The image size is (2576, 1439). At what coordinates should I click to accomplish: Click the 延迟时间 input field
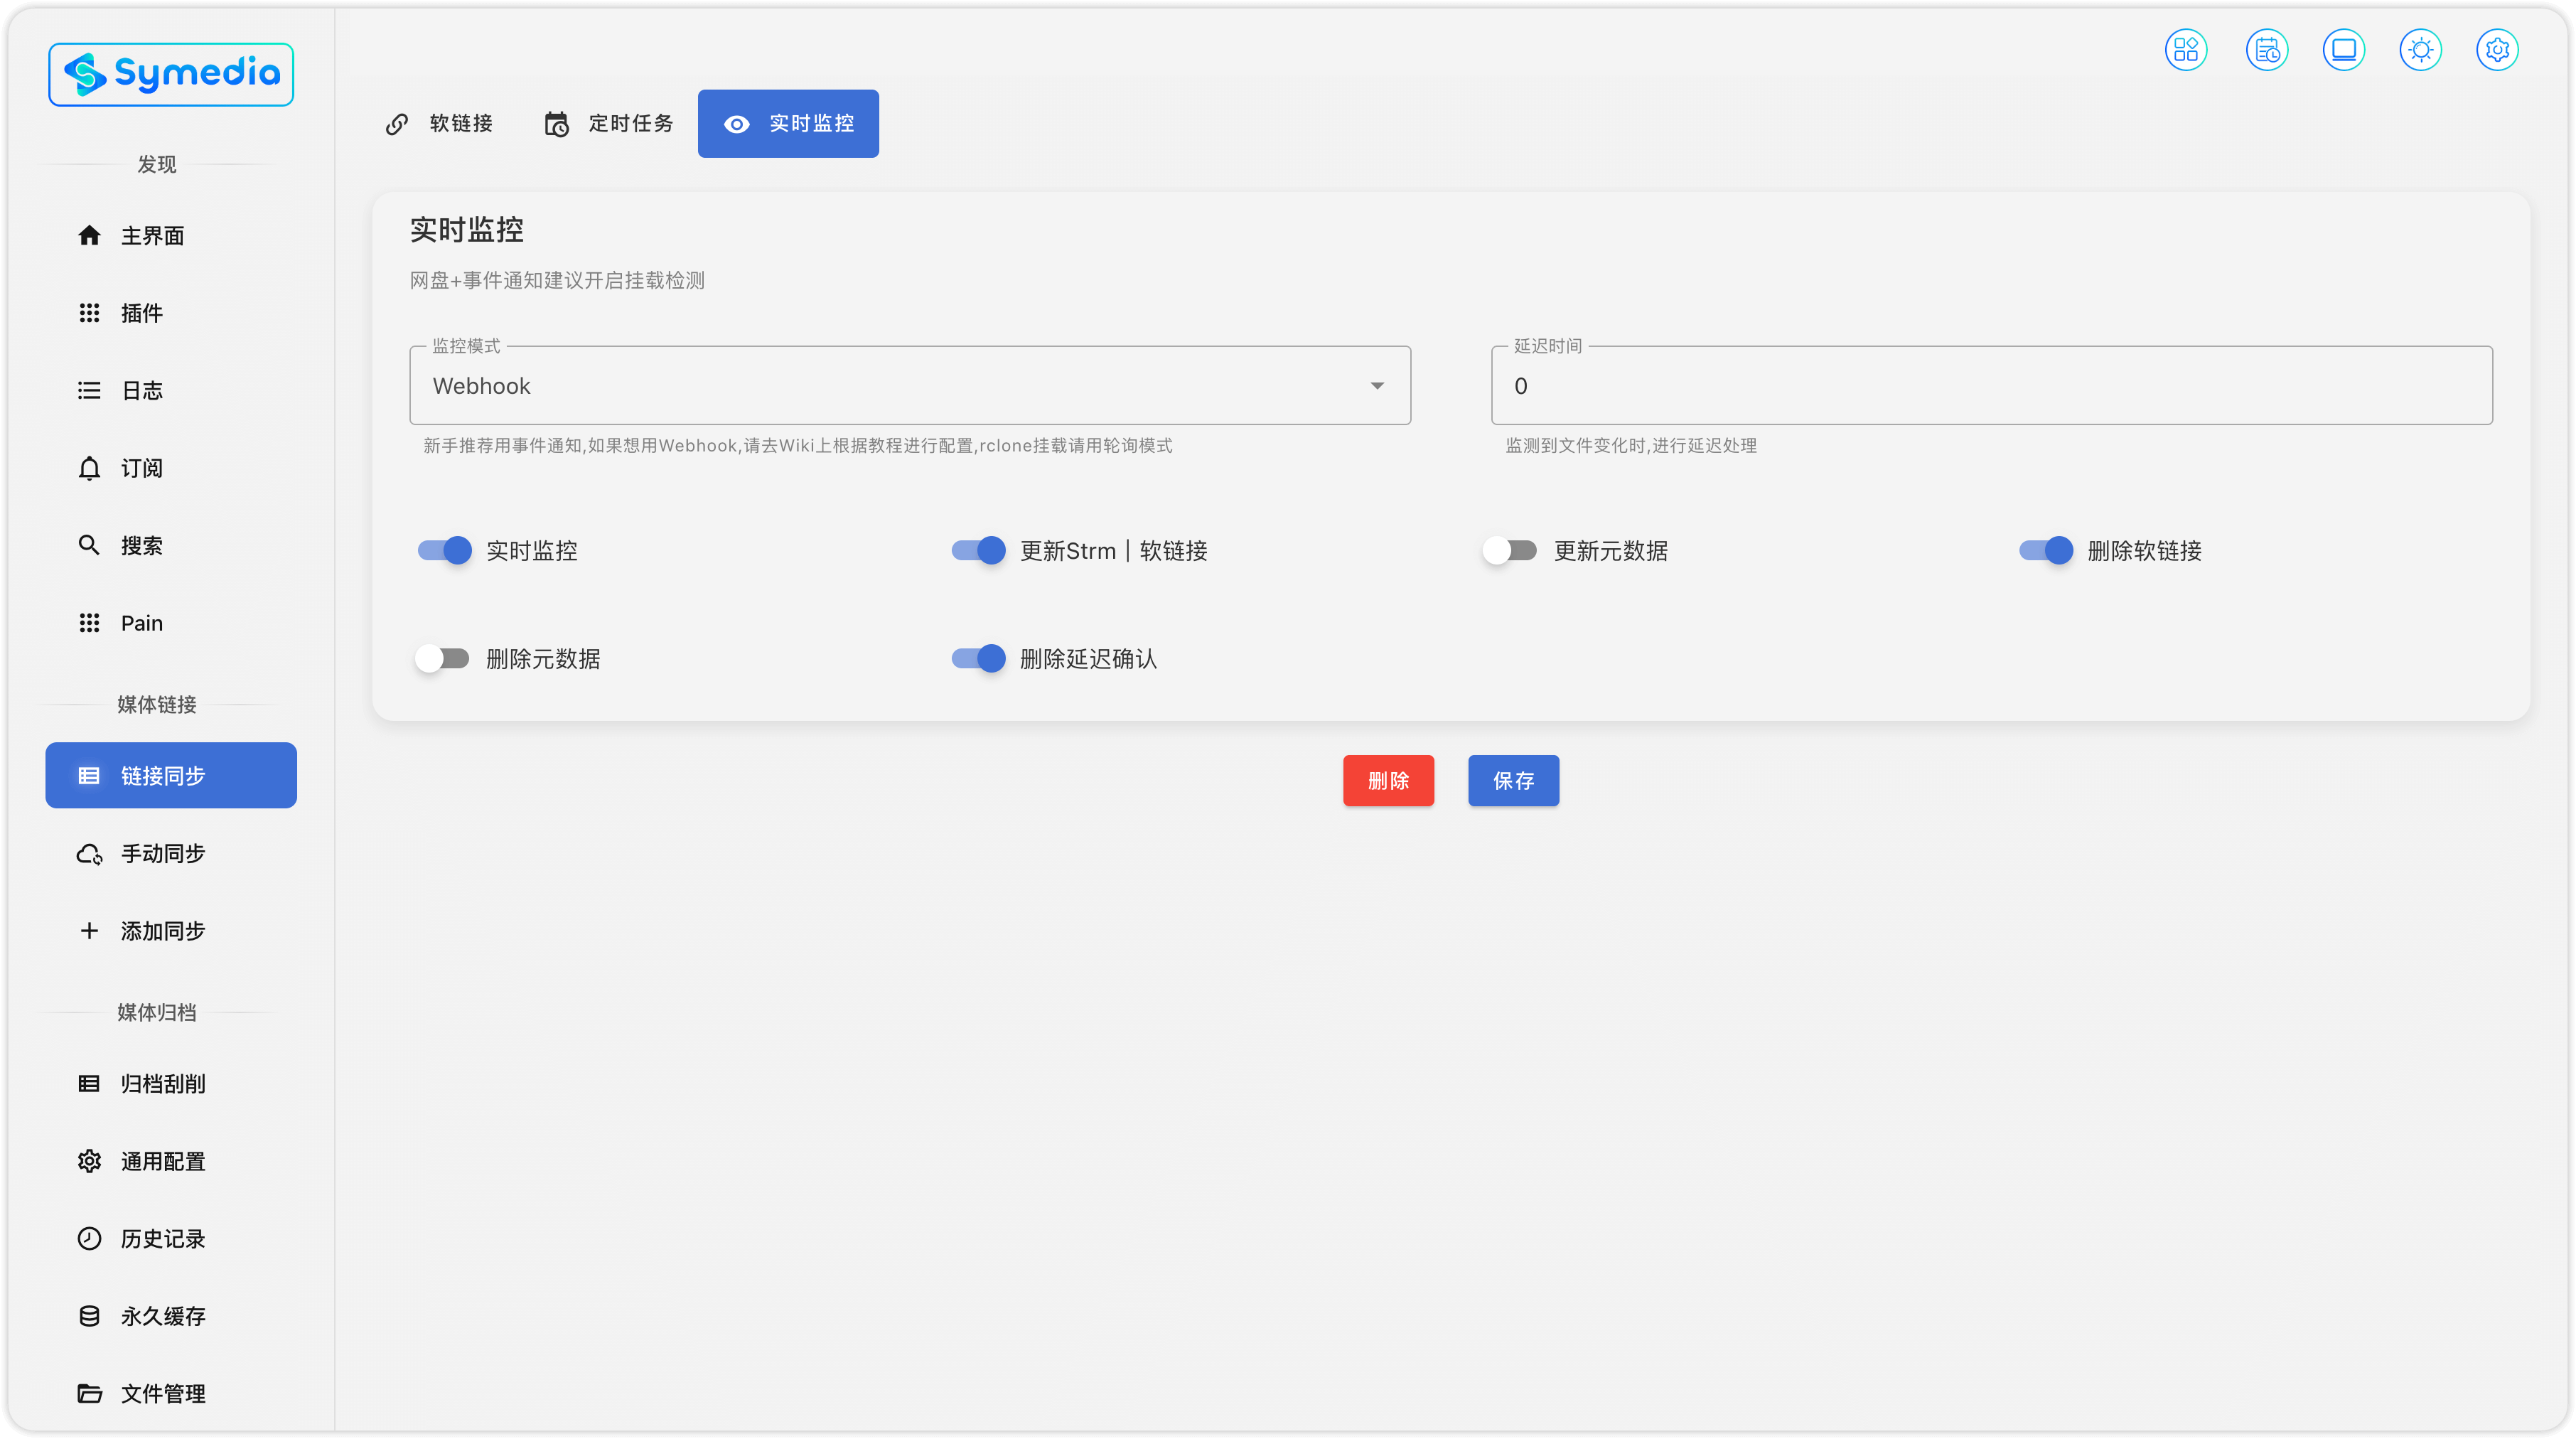pyautogui.click(x=1990, y=386)
